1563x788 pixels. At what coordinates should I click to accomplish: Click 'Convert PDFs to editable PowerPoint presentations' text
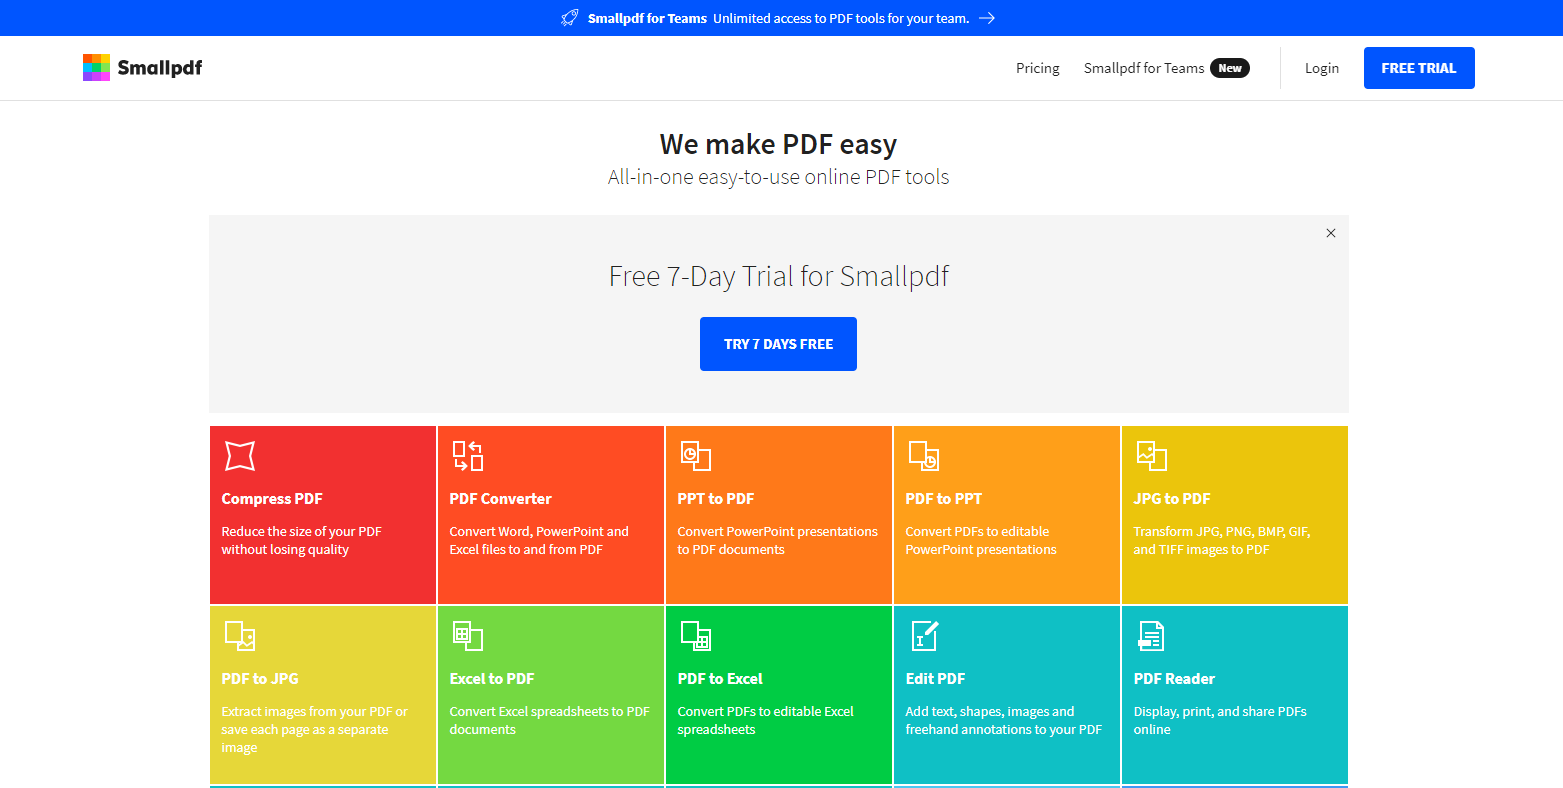[x=981, y=541]
